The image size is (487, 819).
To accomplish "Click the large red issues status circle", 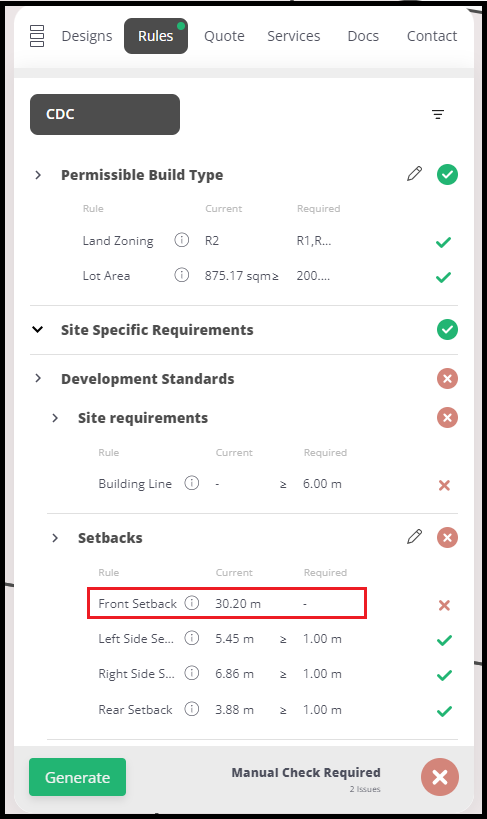I will 440,777.
